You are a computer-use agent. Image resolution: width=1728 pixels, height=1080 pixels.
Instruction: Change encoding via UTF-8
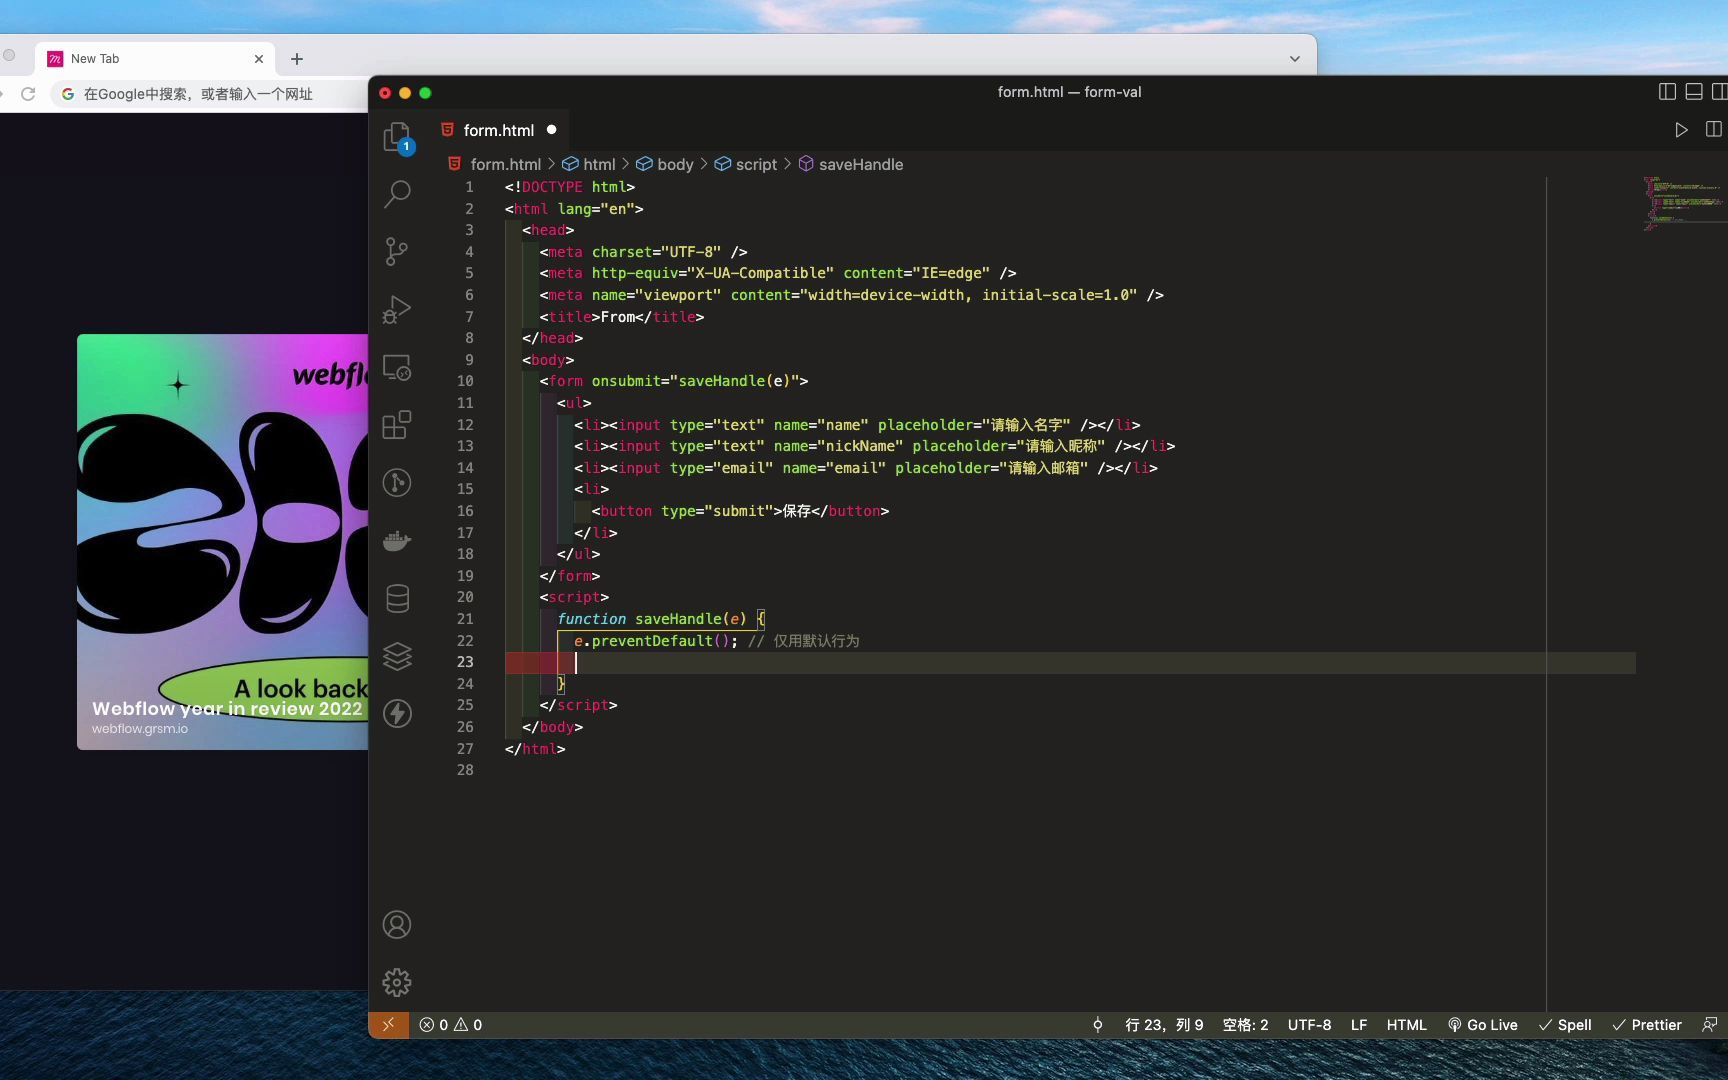[1309, 1025]
